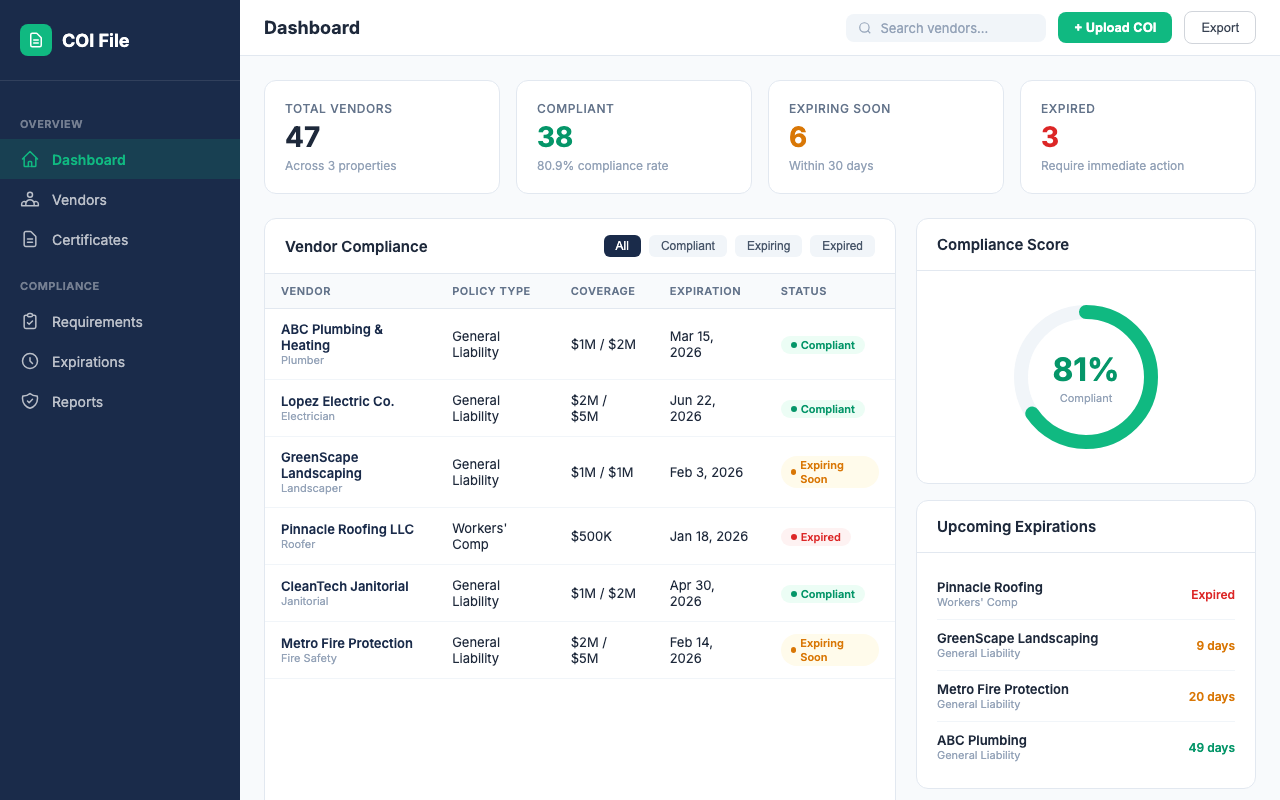Open ABC Plumbing & Heating vendor row
Image resolution: width=1280 pixels, height=800 pixels.
(x=580, y=344)
